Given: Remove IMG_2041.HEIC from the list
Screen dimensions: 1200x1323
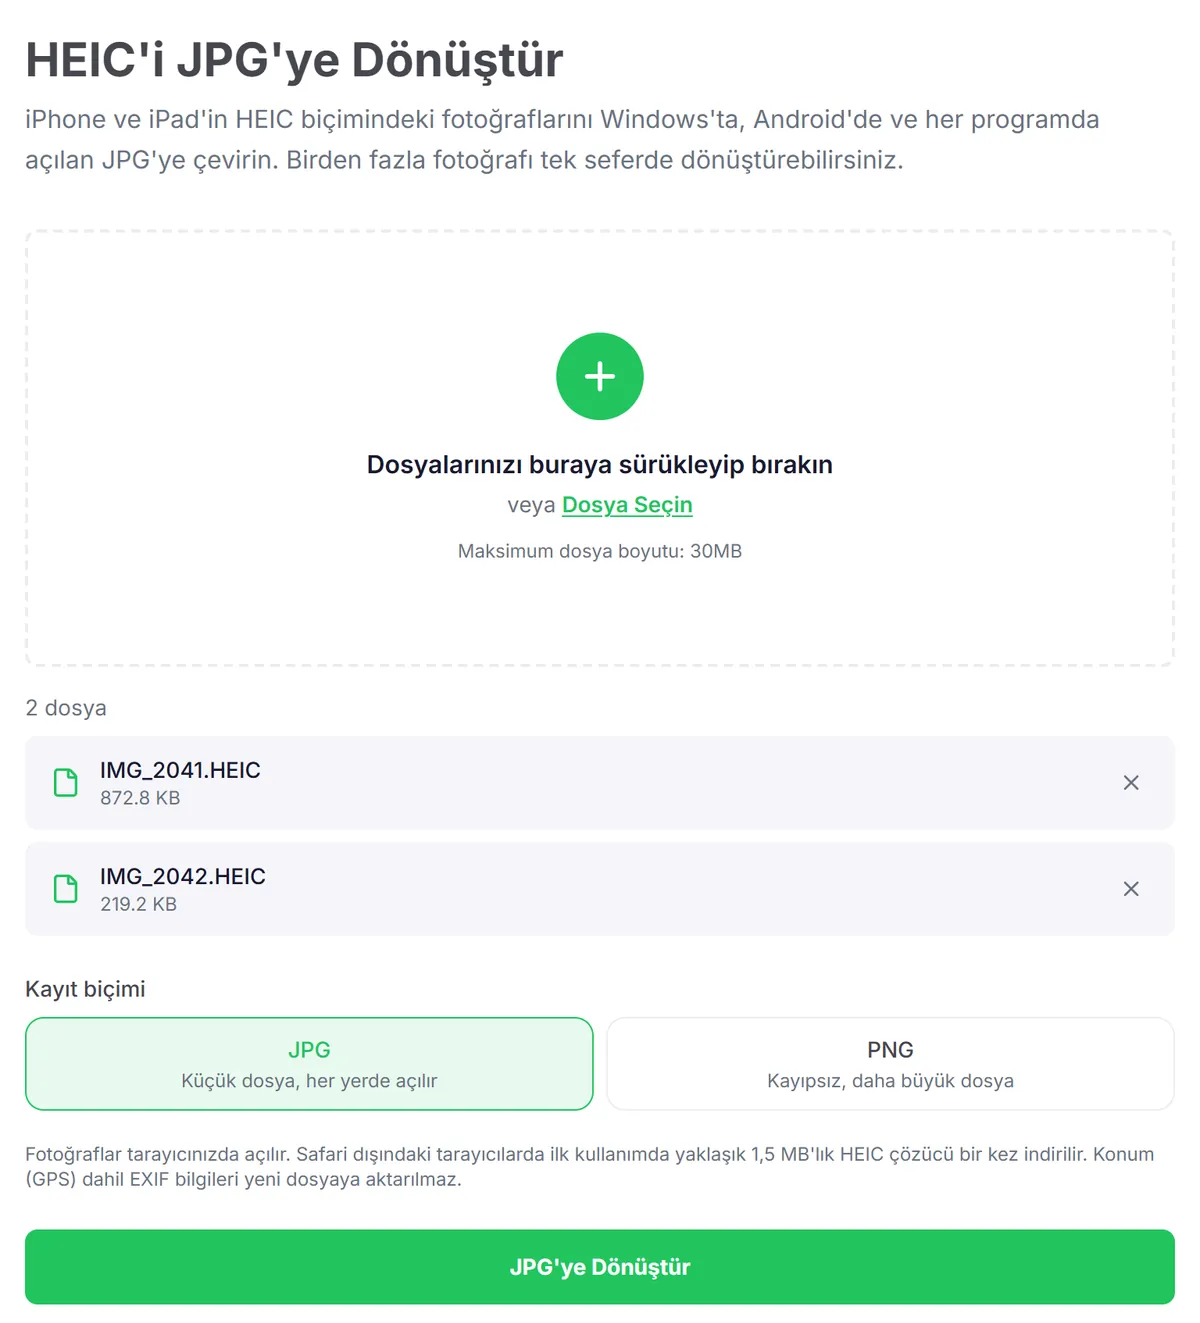Looking at the screenshot, I should tap(1131, 783).
